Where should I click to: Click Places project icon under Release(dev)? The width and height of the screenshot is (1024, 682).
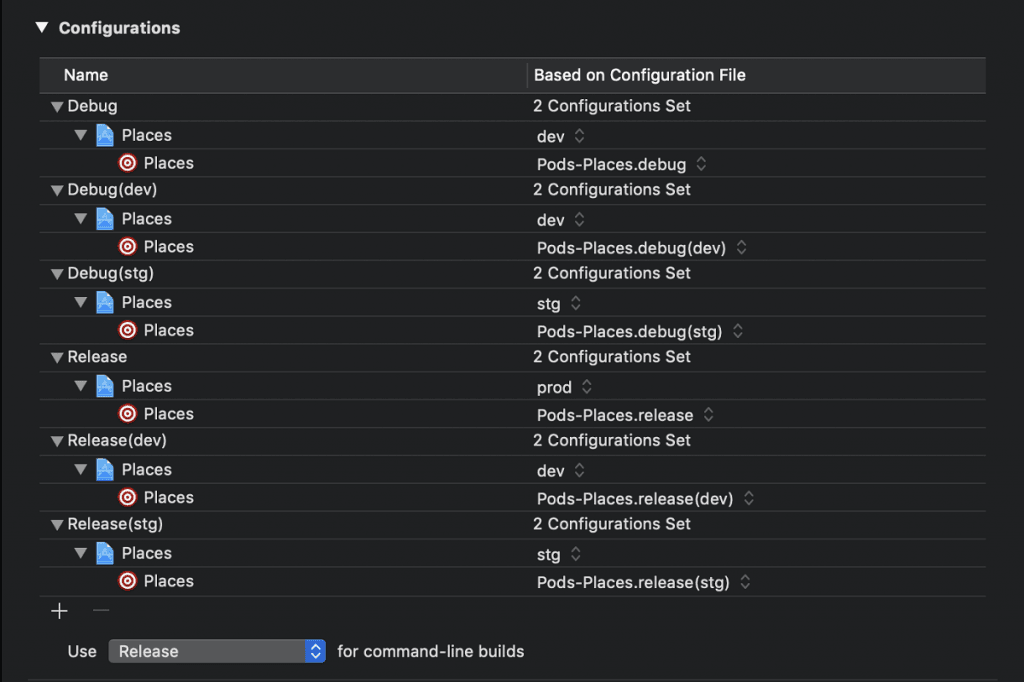coord(104,470)
